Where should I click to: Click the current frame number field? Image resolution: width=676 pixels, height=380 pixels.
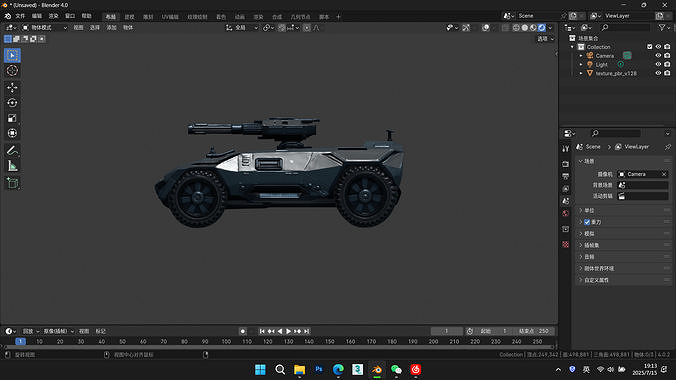[x=447, y=331]
